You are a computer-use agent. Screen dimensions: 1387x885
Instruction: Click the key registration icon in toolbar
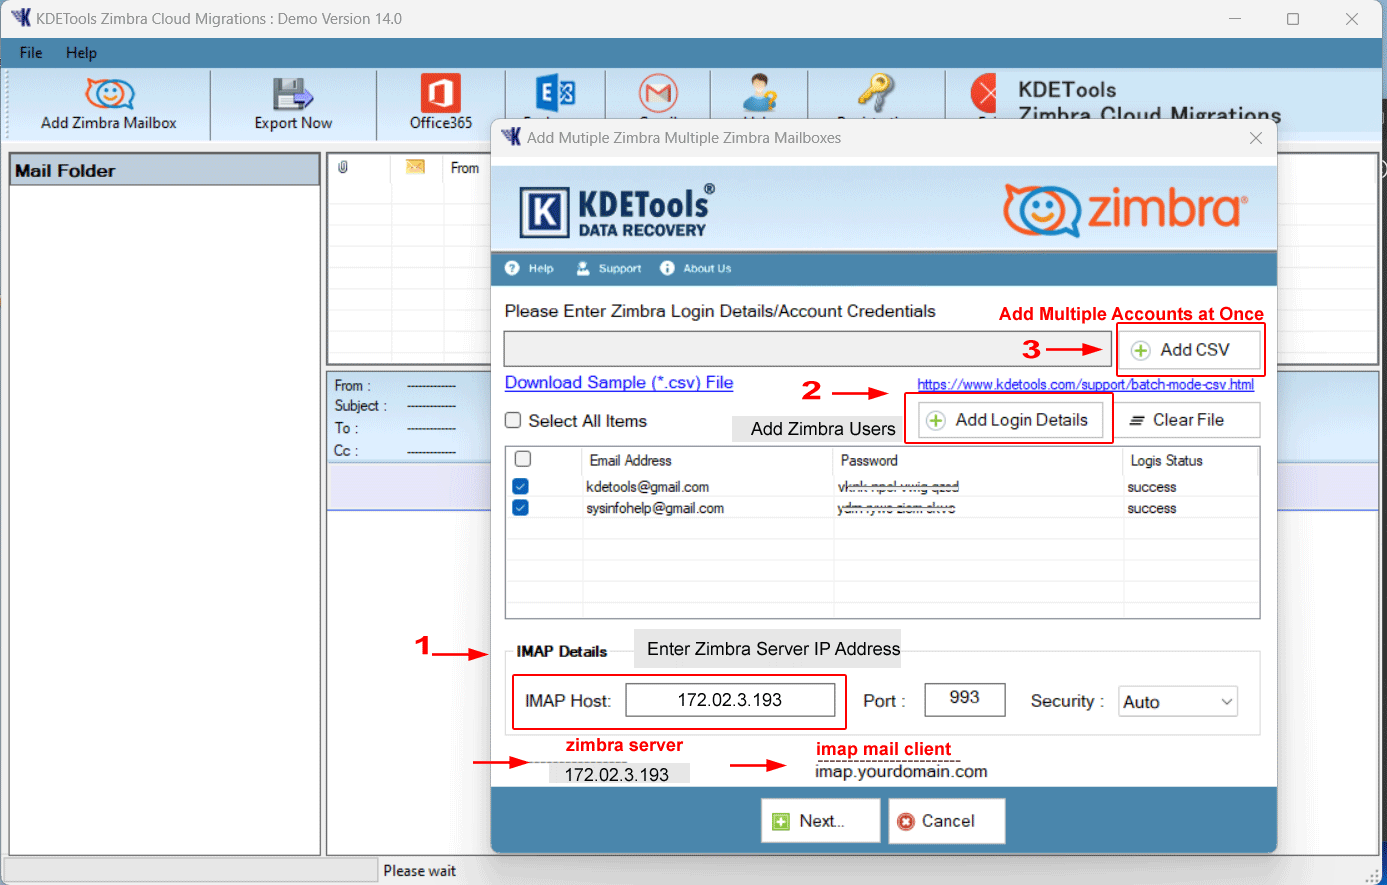(876, 95)
